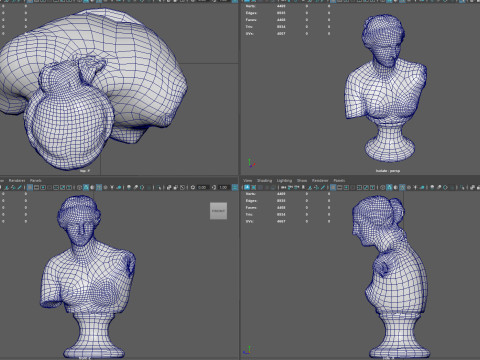Toggle resolution gate in bottom-right panel
480x360 pixels.
(x=346, y=187)
